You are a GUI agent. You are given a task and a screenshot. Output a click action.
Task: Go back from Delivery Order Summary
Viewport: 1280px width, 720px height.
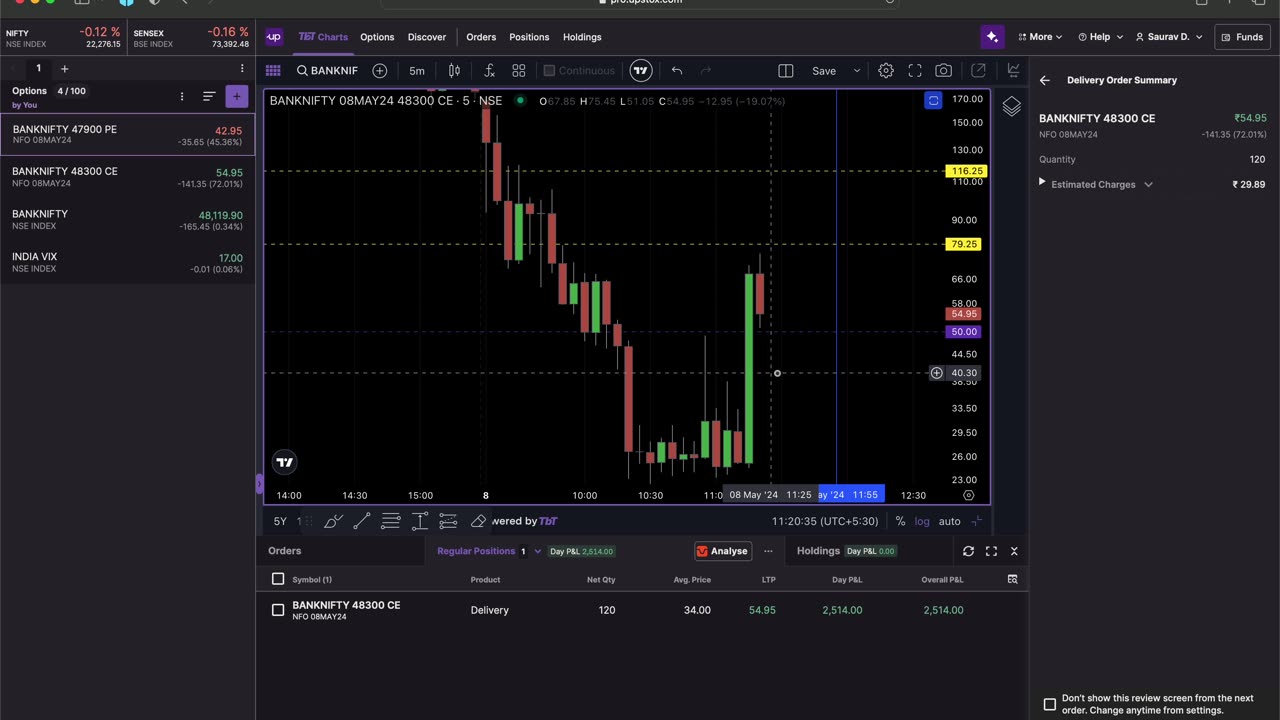(1044, 81)
